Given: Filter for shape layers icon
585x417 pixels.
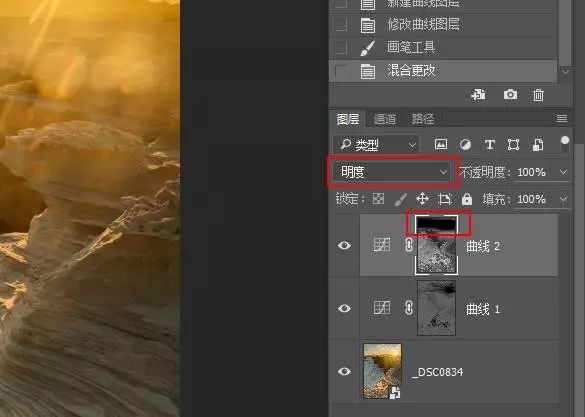Looking at the screenshot, I should (513, 144).
